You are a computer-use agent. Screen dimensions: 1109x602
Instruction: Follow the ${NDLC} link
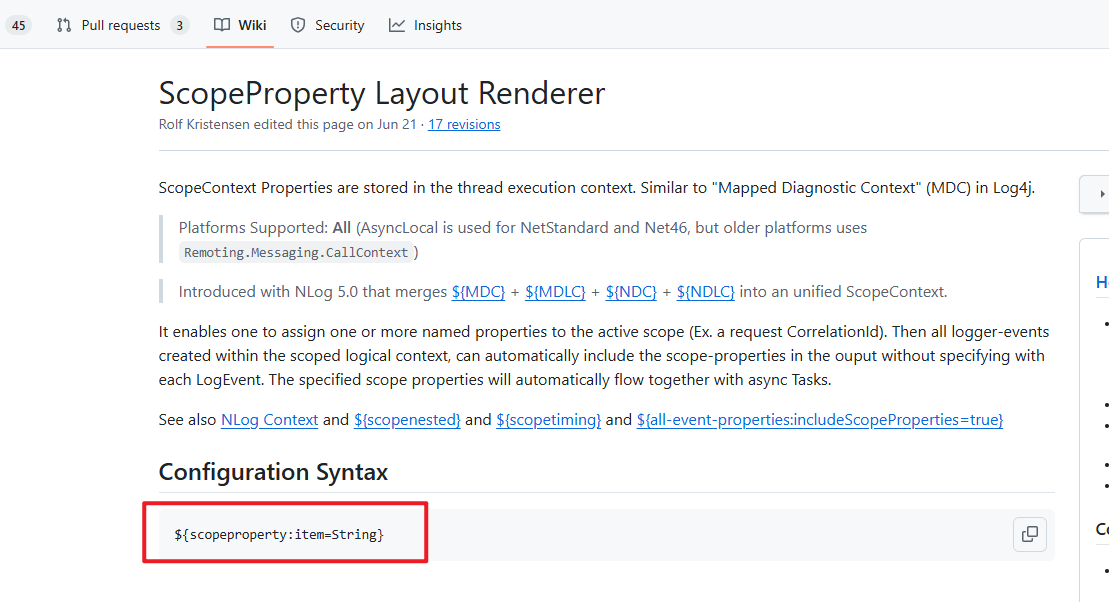click(705, 291)
